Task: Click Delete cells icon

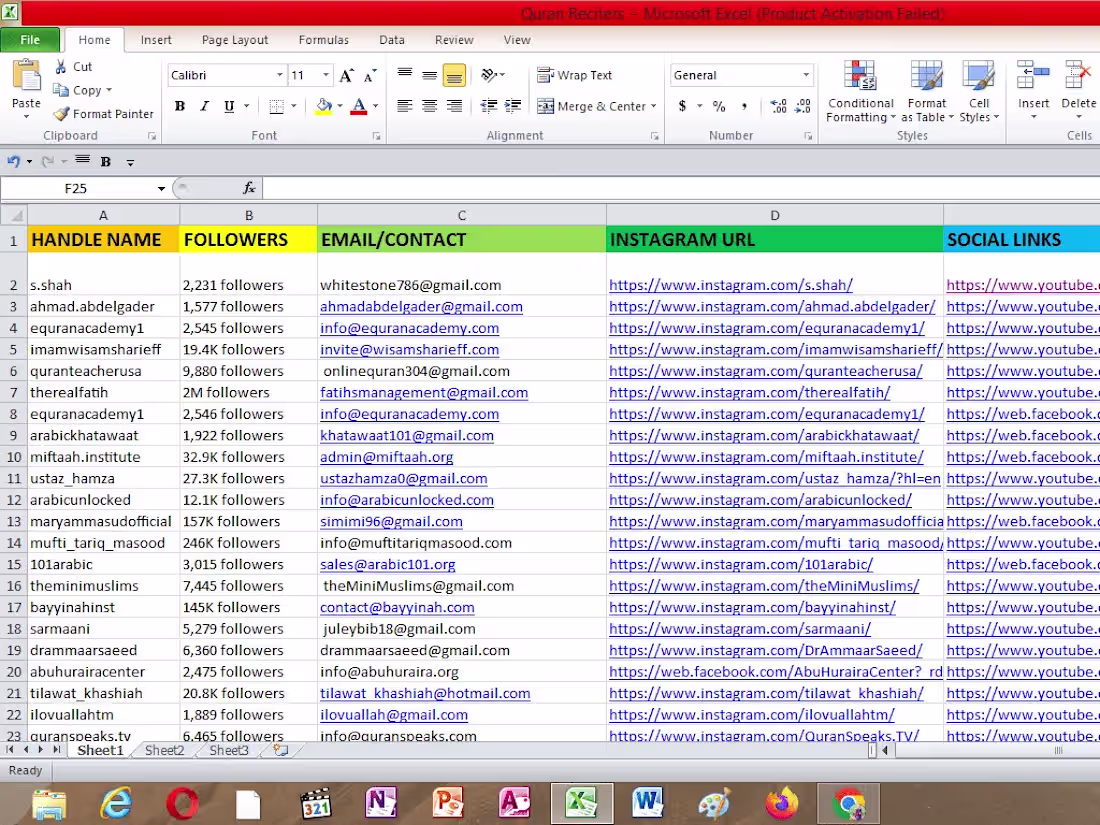Action: (x=1078, y=76)
